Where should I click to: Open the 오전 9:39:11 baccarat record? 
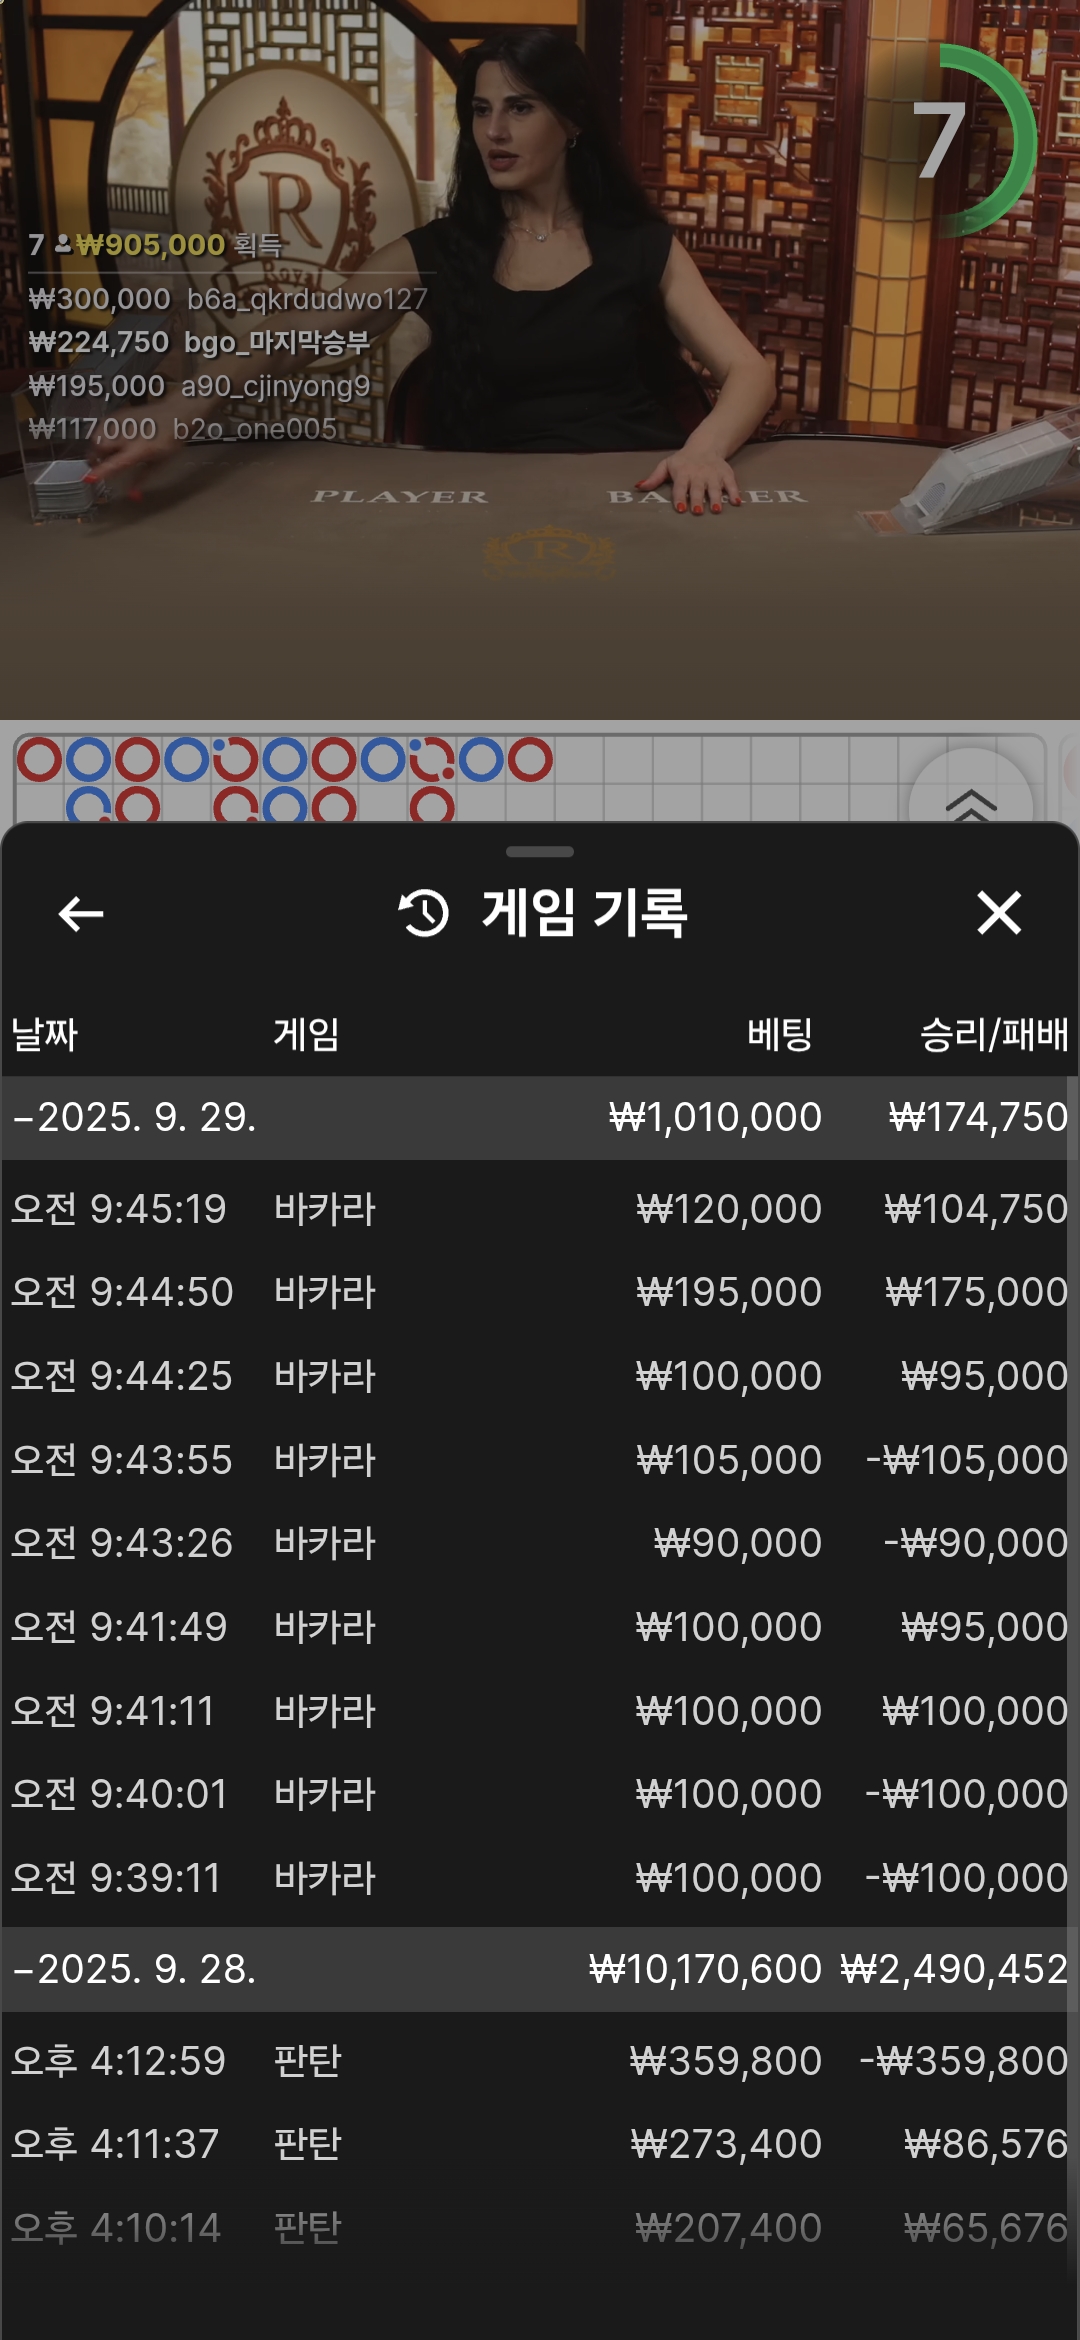pyautogui.click(x=540, y=1878)
